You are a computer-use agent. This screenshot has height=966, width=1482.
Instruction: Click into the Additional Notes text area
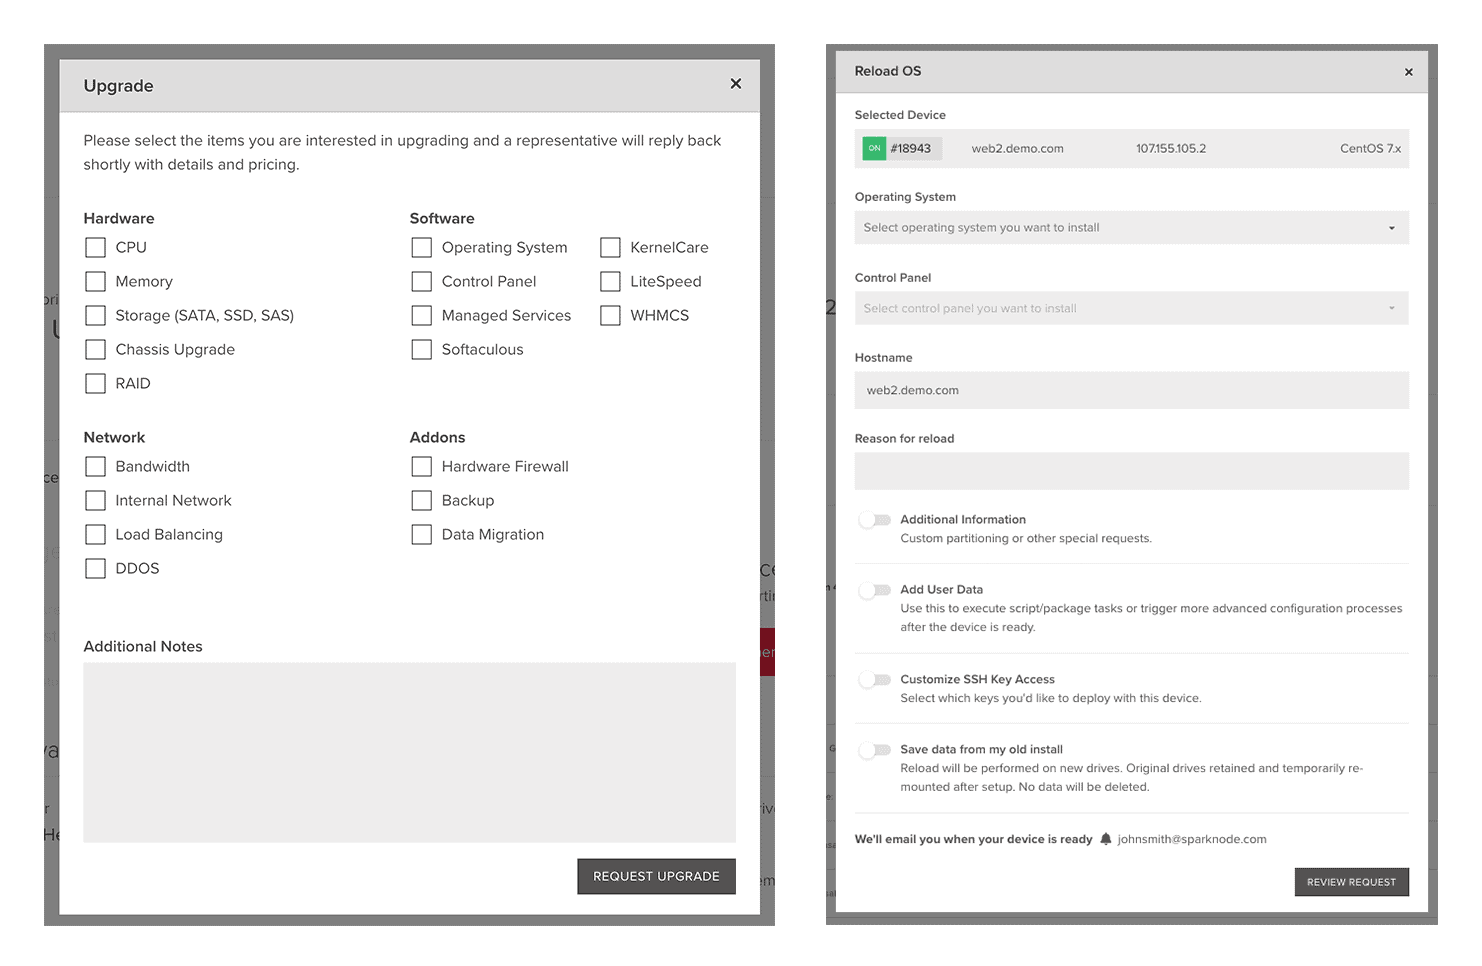click(x=409, y=752)
